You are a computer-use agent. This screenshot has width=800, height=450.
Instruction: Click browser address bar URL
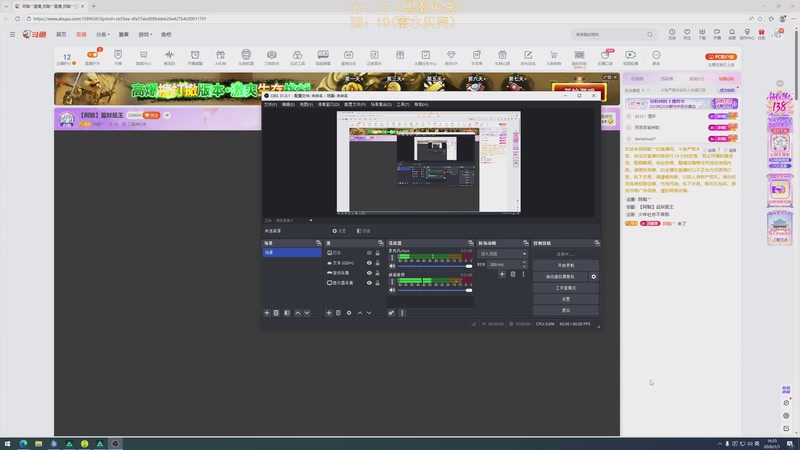coord(120,19)
